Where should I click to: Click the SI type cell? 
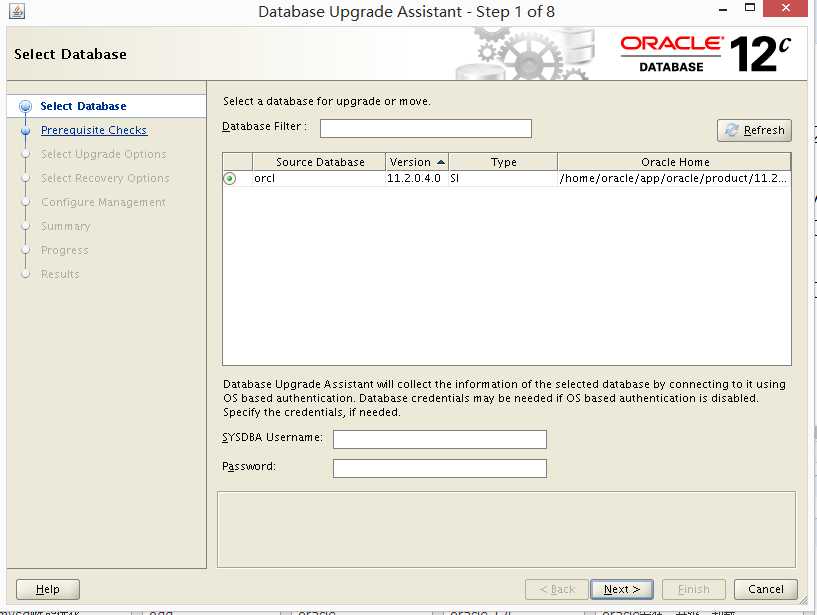pos(503,178)
